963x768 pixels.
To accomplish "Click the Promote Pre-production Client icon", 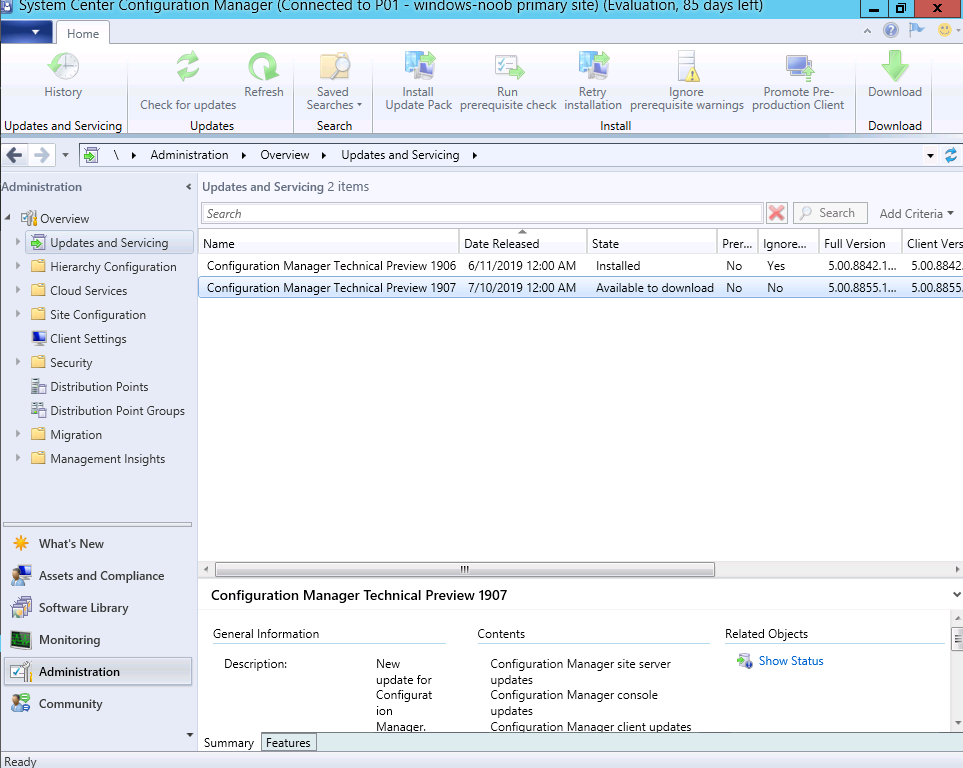I will pos(799,66).
